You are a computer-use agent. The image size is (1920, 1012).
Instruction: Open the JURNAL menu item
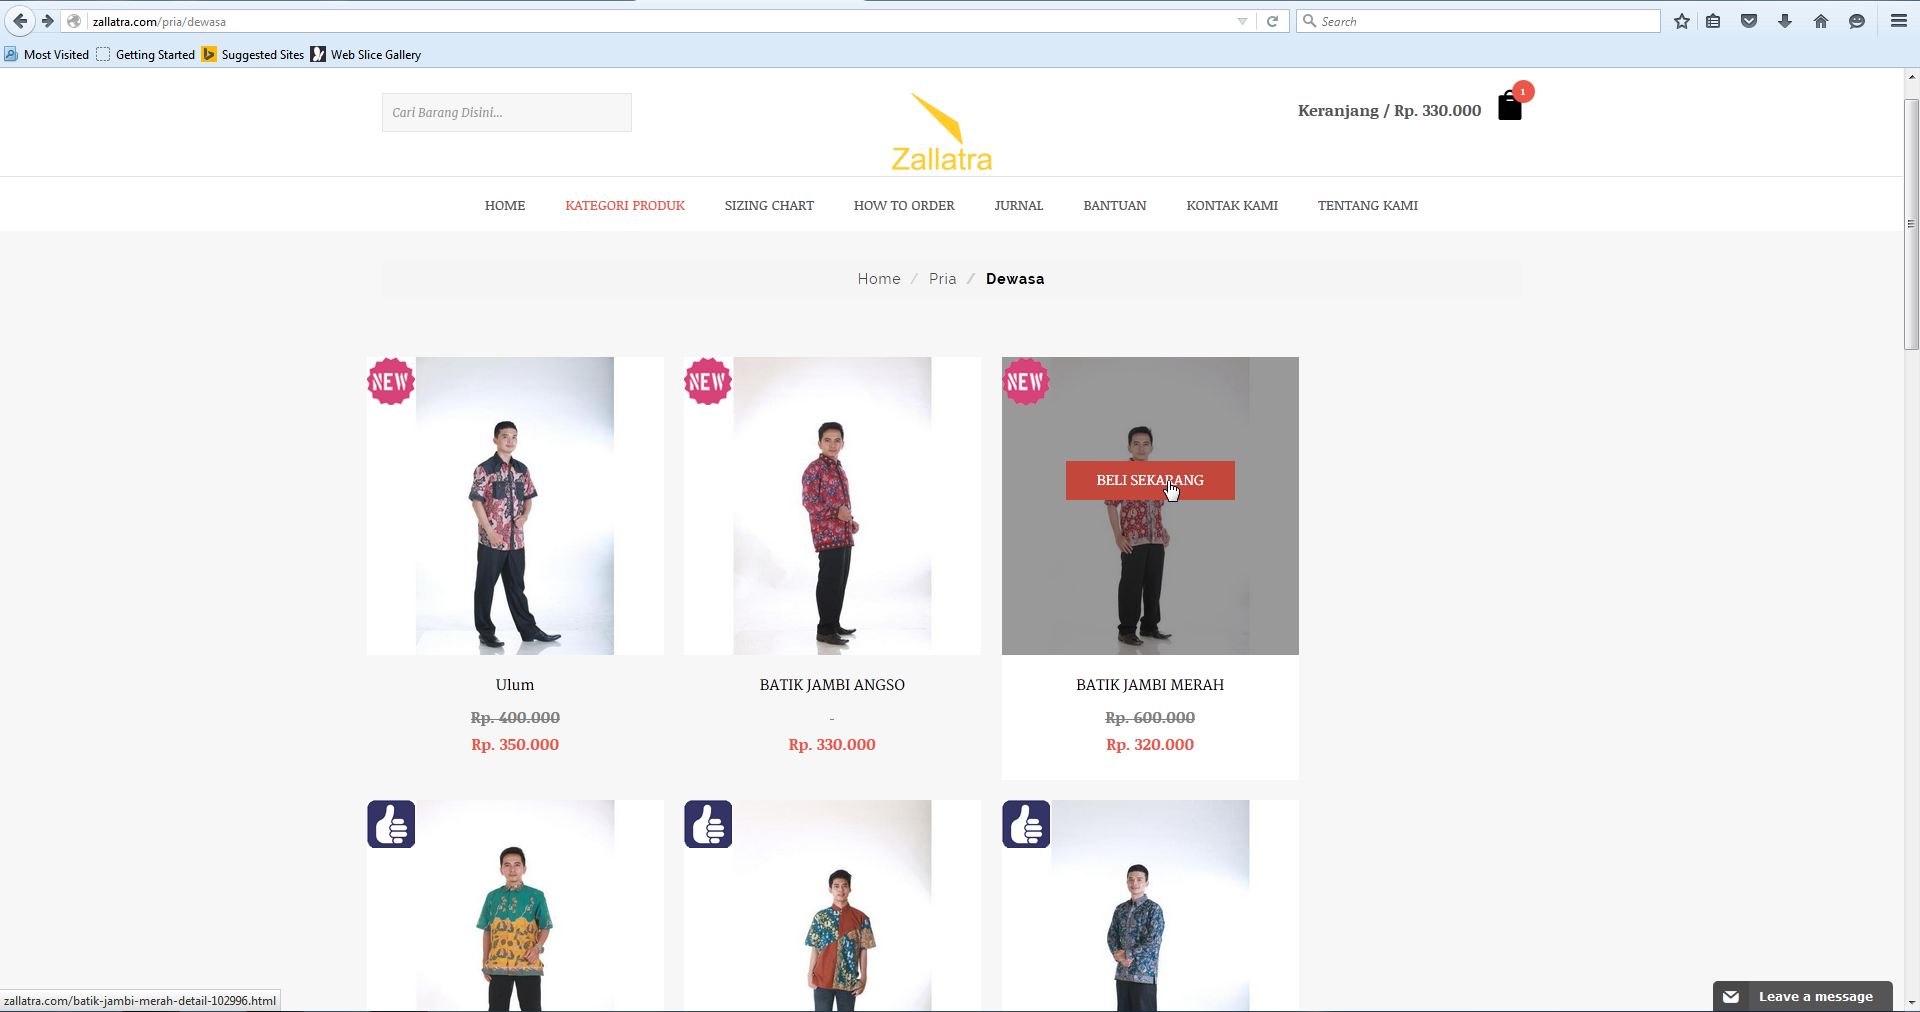[1018, 205]
